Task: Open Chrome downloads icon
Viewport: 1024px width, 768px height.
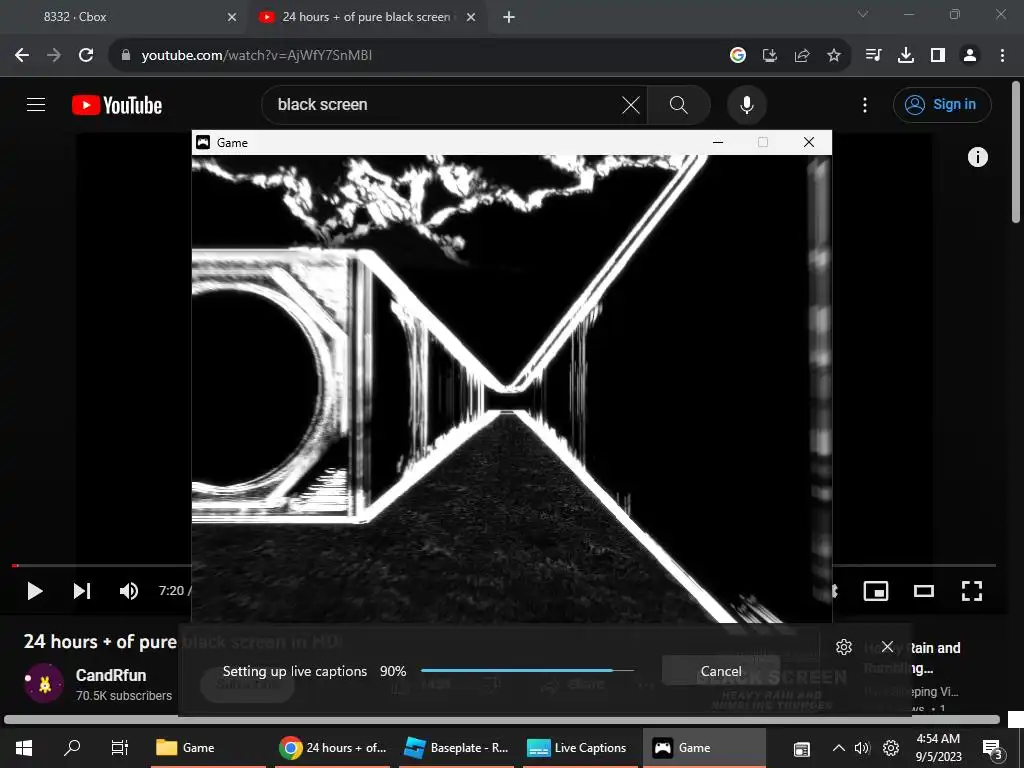Action: pyautogui.click(x=906, y=56)
